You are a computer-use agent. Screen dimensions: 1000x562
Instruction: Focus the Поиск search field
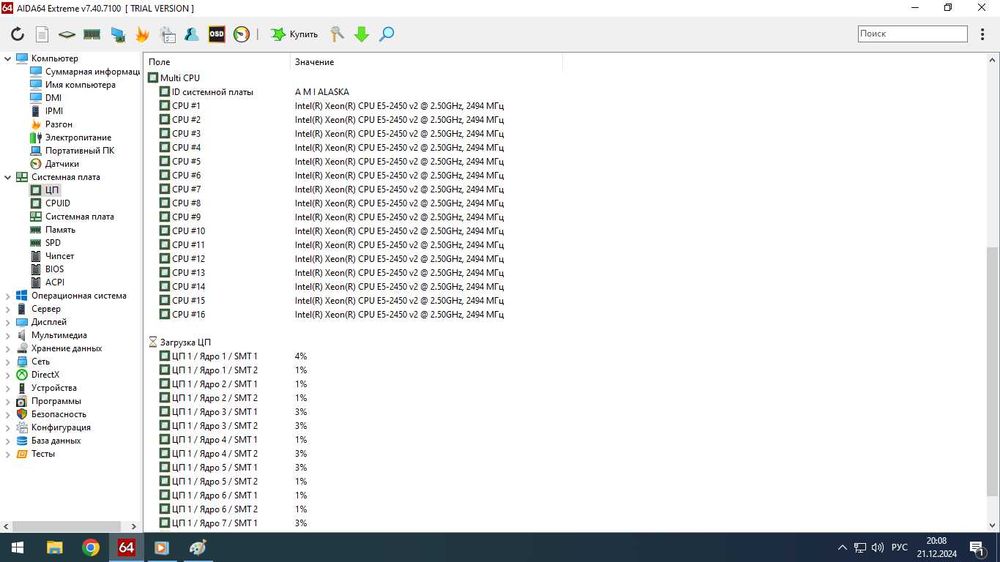(913, 34)
